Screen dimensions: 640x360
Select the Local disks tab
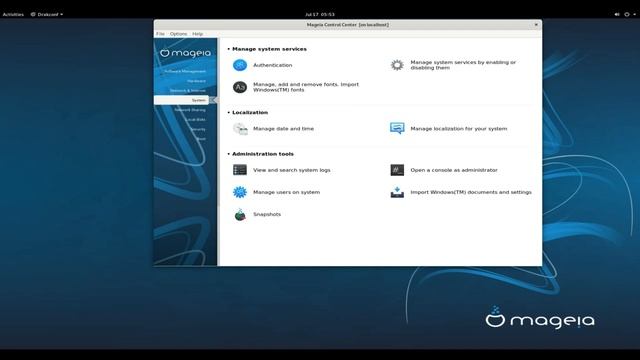click(x=195, y=120)
